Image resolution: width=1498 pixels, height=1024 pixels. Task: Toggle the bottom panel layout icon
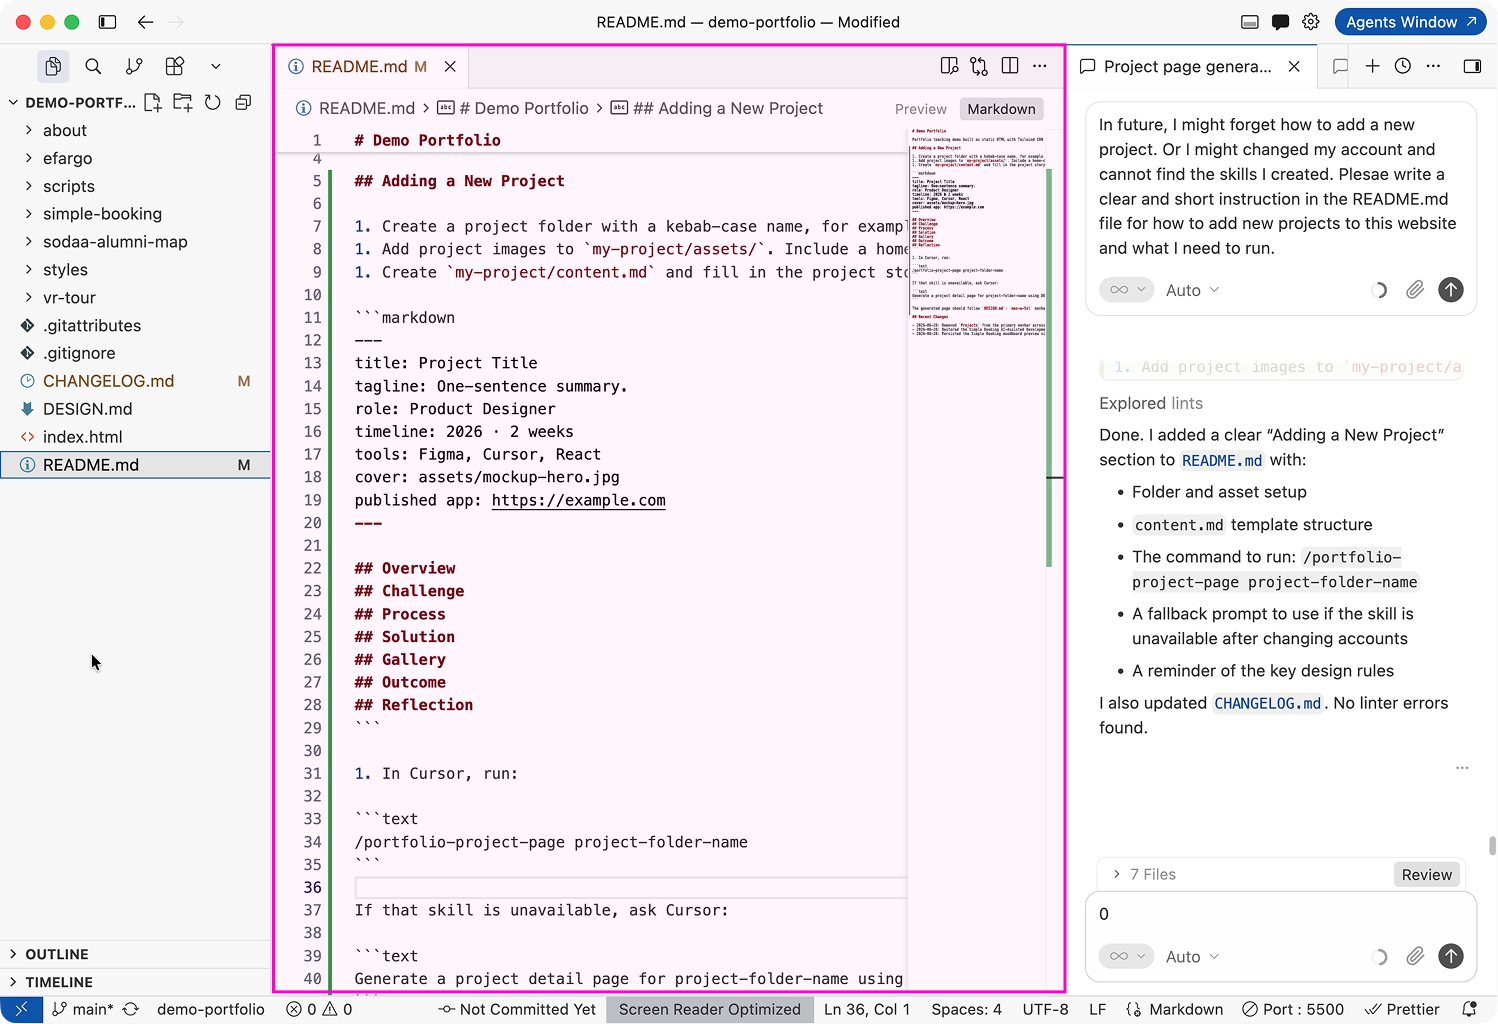pos(1249,22)
